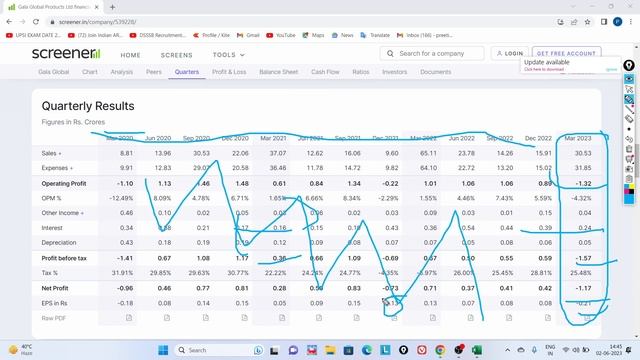Click the Epic Pen logo button
Viewport: 640px width, 360px height.
coord(629,65)
